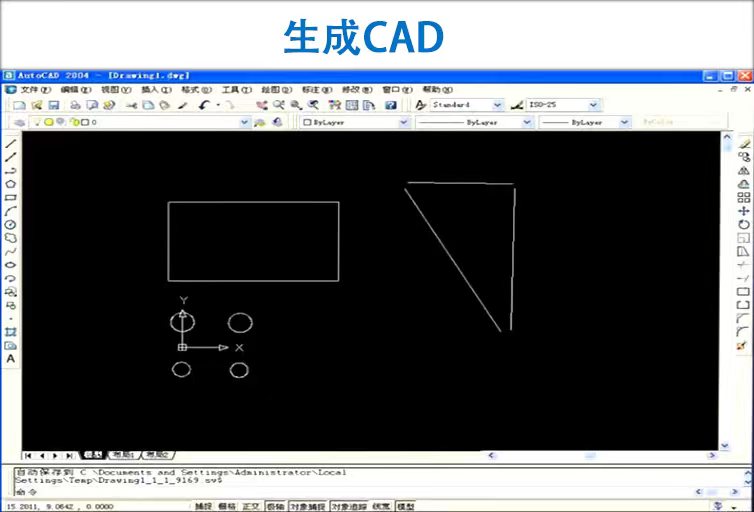Click the Pan realtime icon
Screen dimensions: 754x512
pos(262,105)
